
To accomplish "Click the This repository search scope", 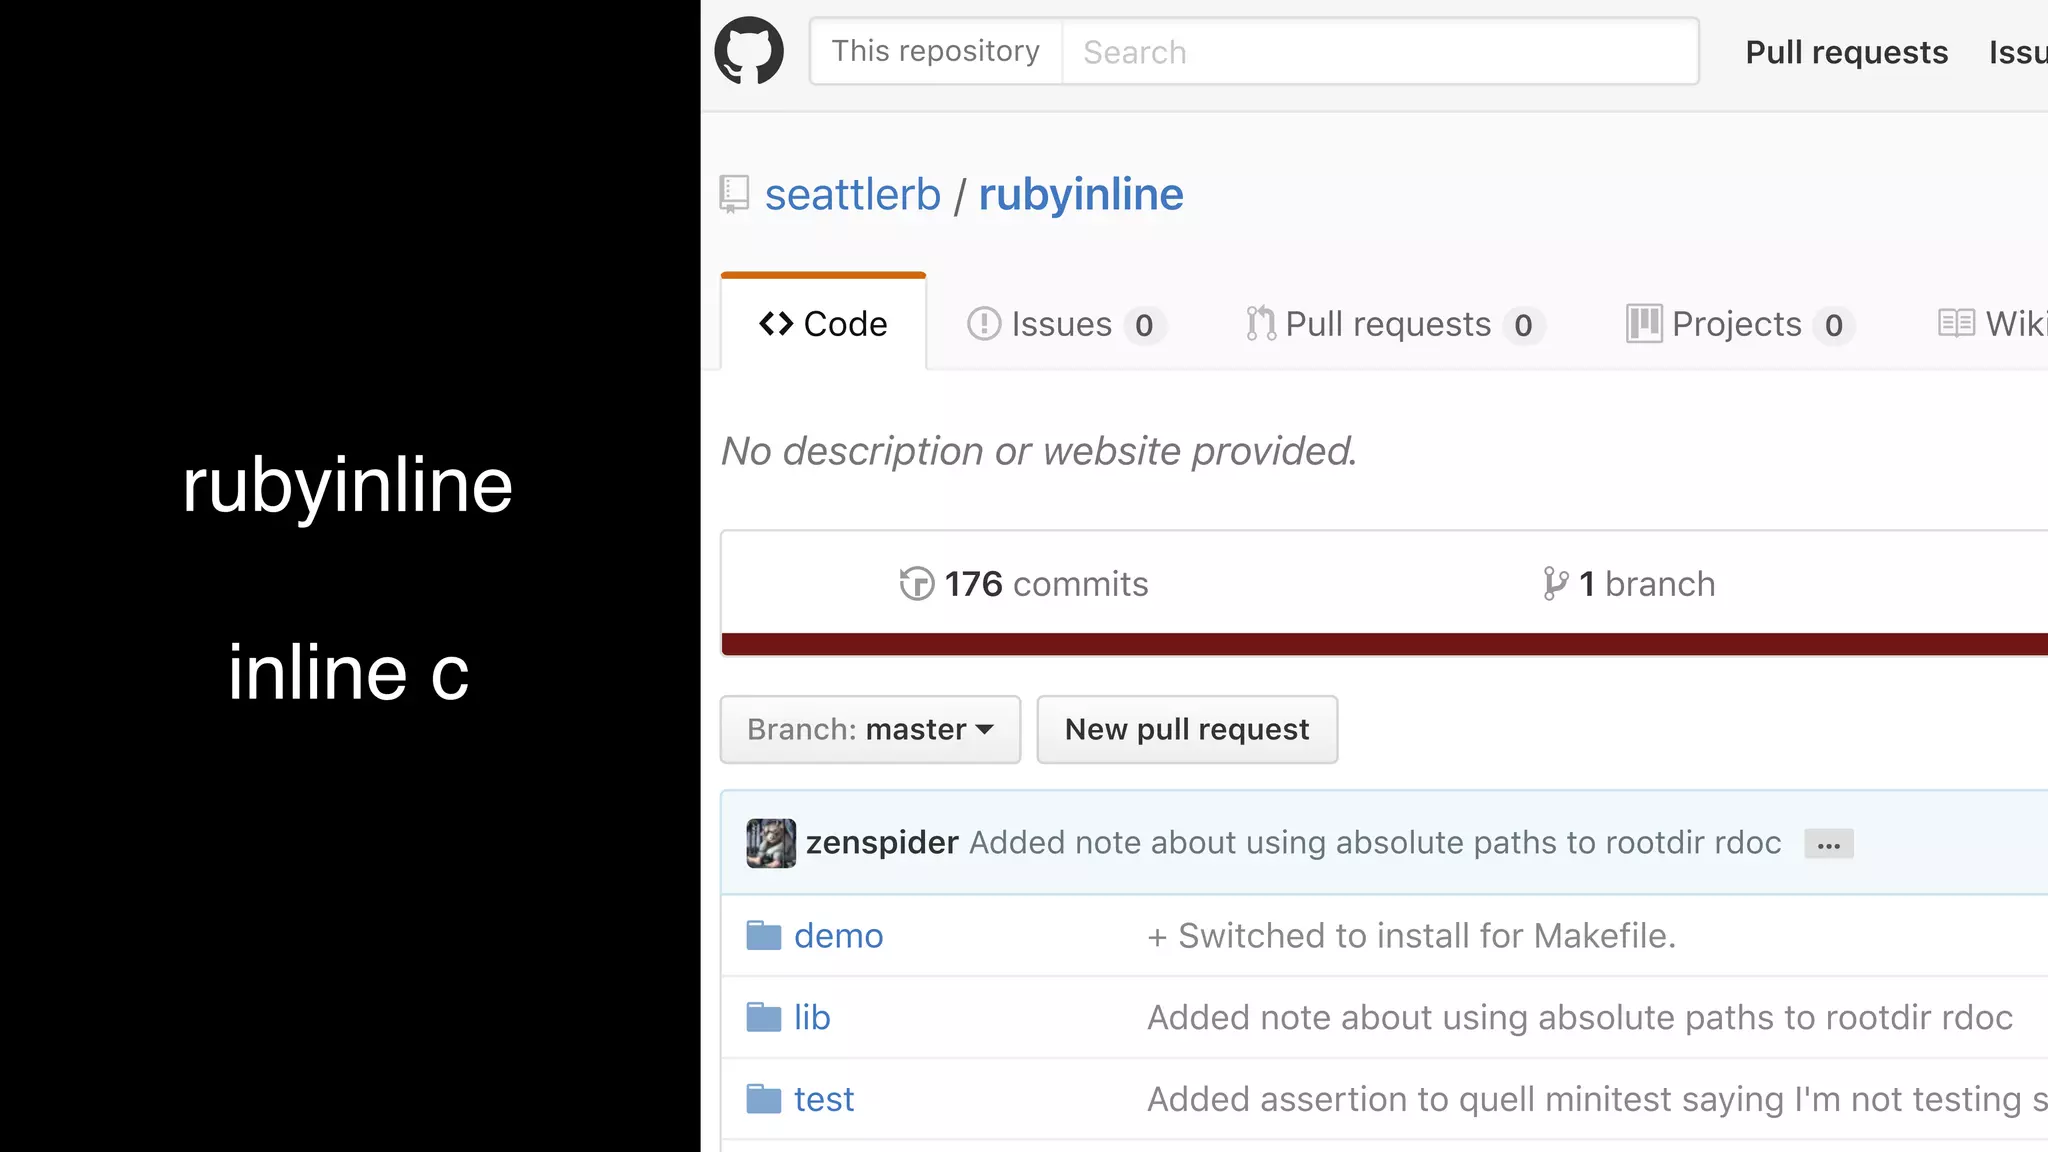I will point(936,51).
